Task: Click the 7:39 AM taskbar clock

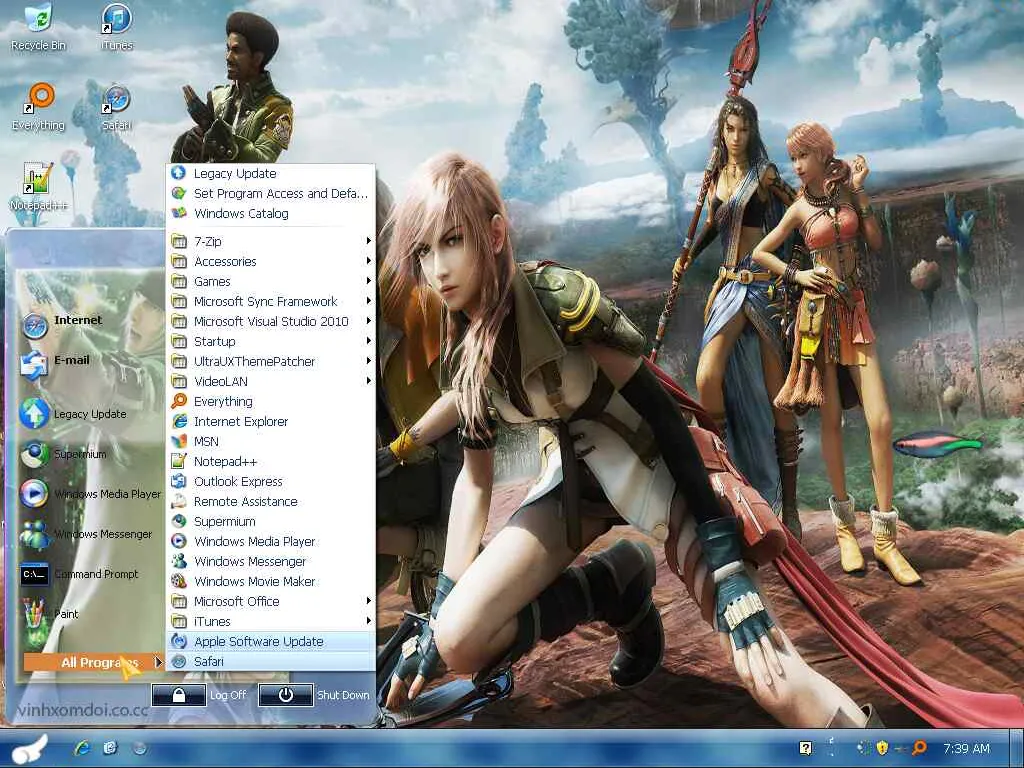Action: pyautogui.click(x=967, y=748)
